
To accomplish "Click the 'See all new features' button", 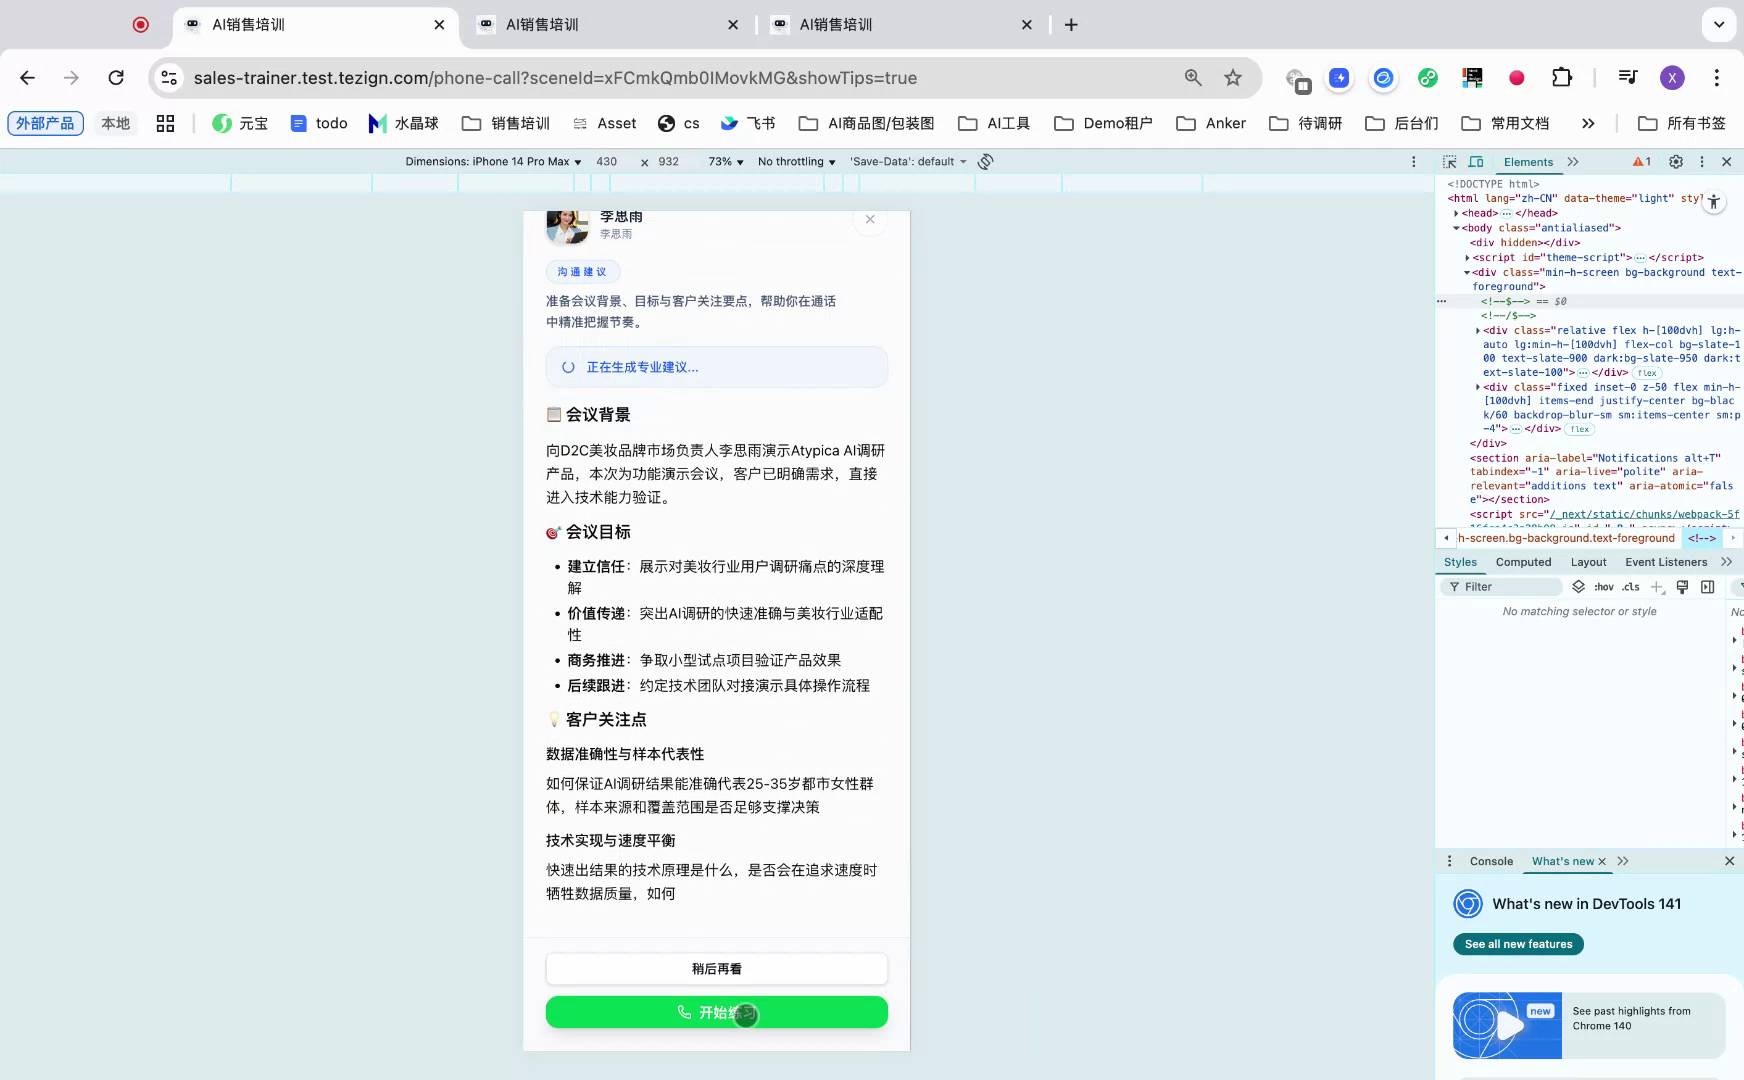I will click(1517, 944).
